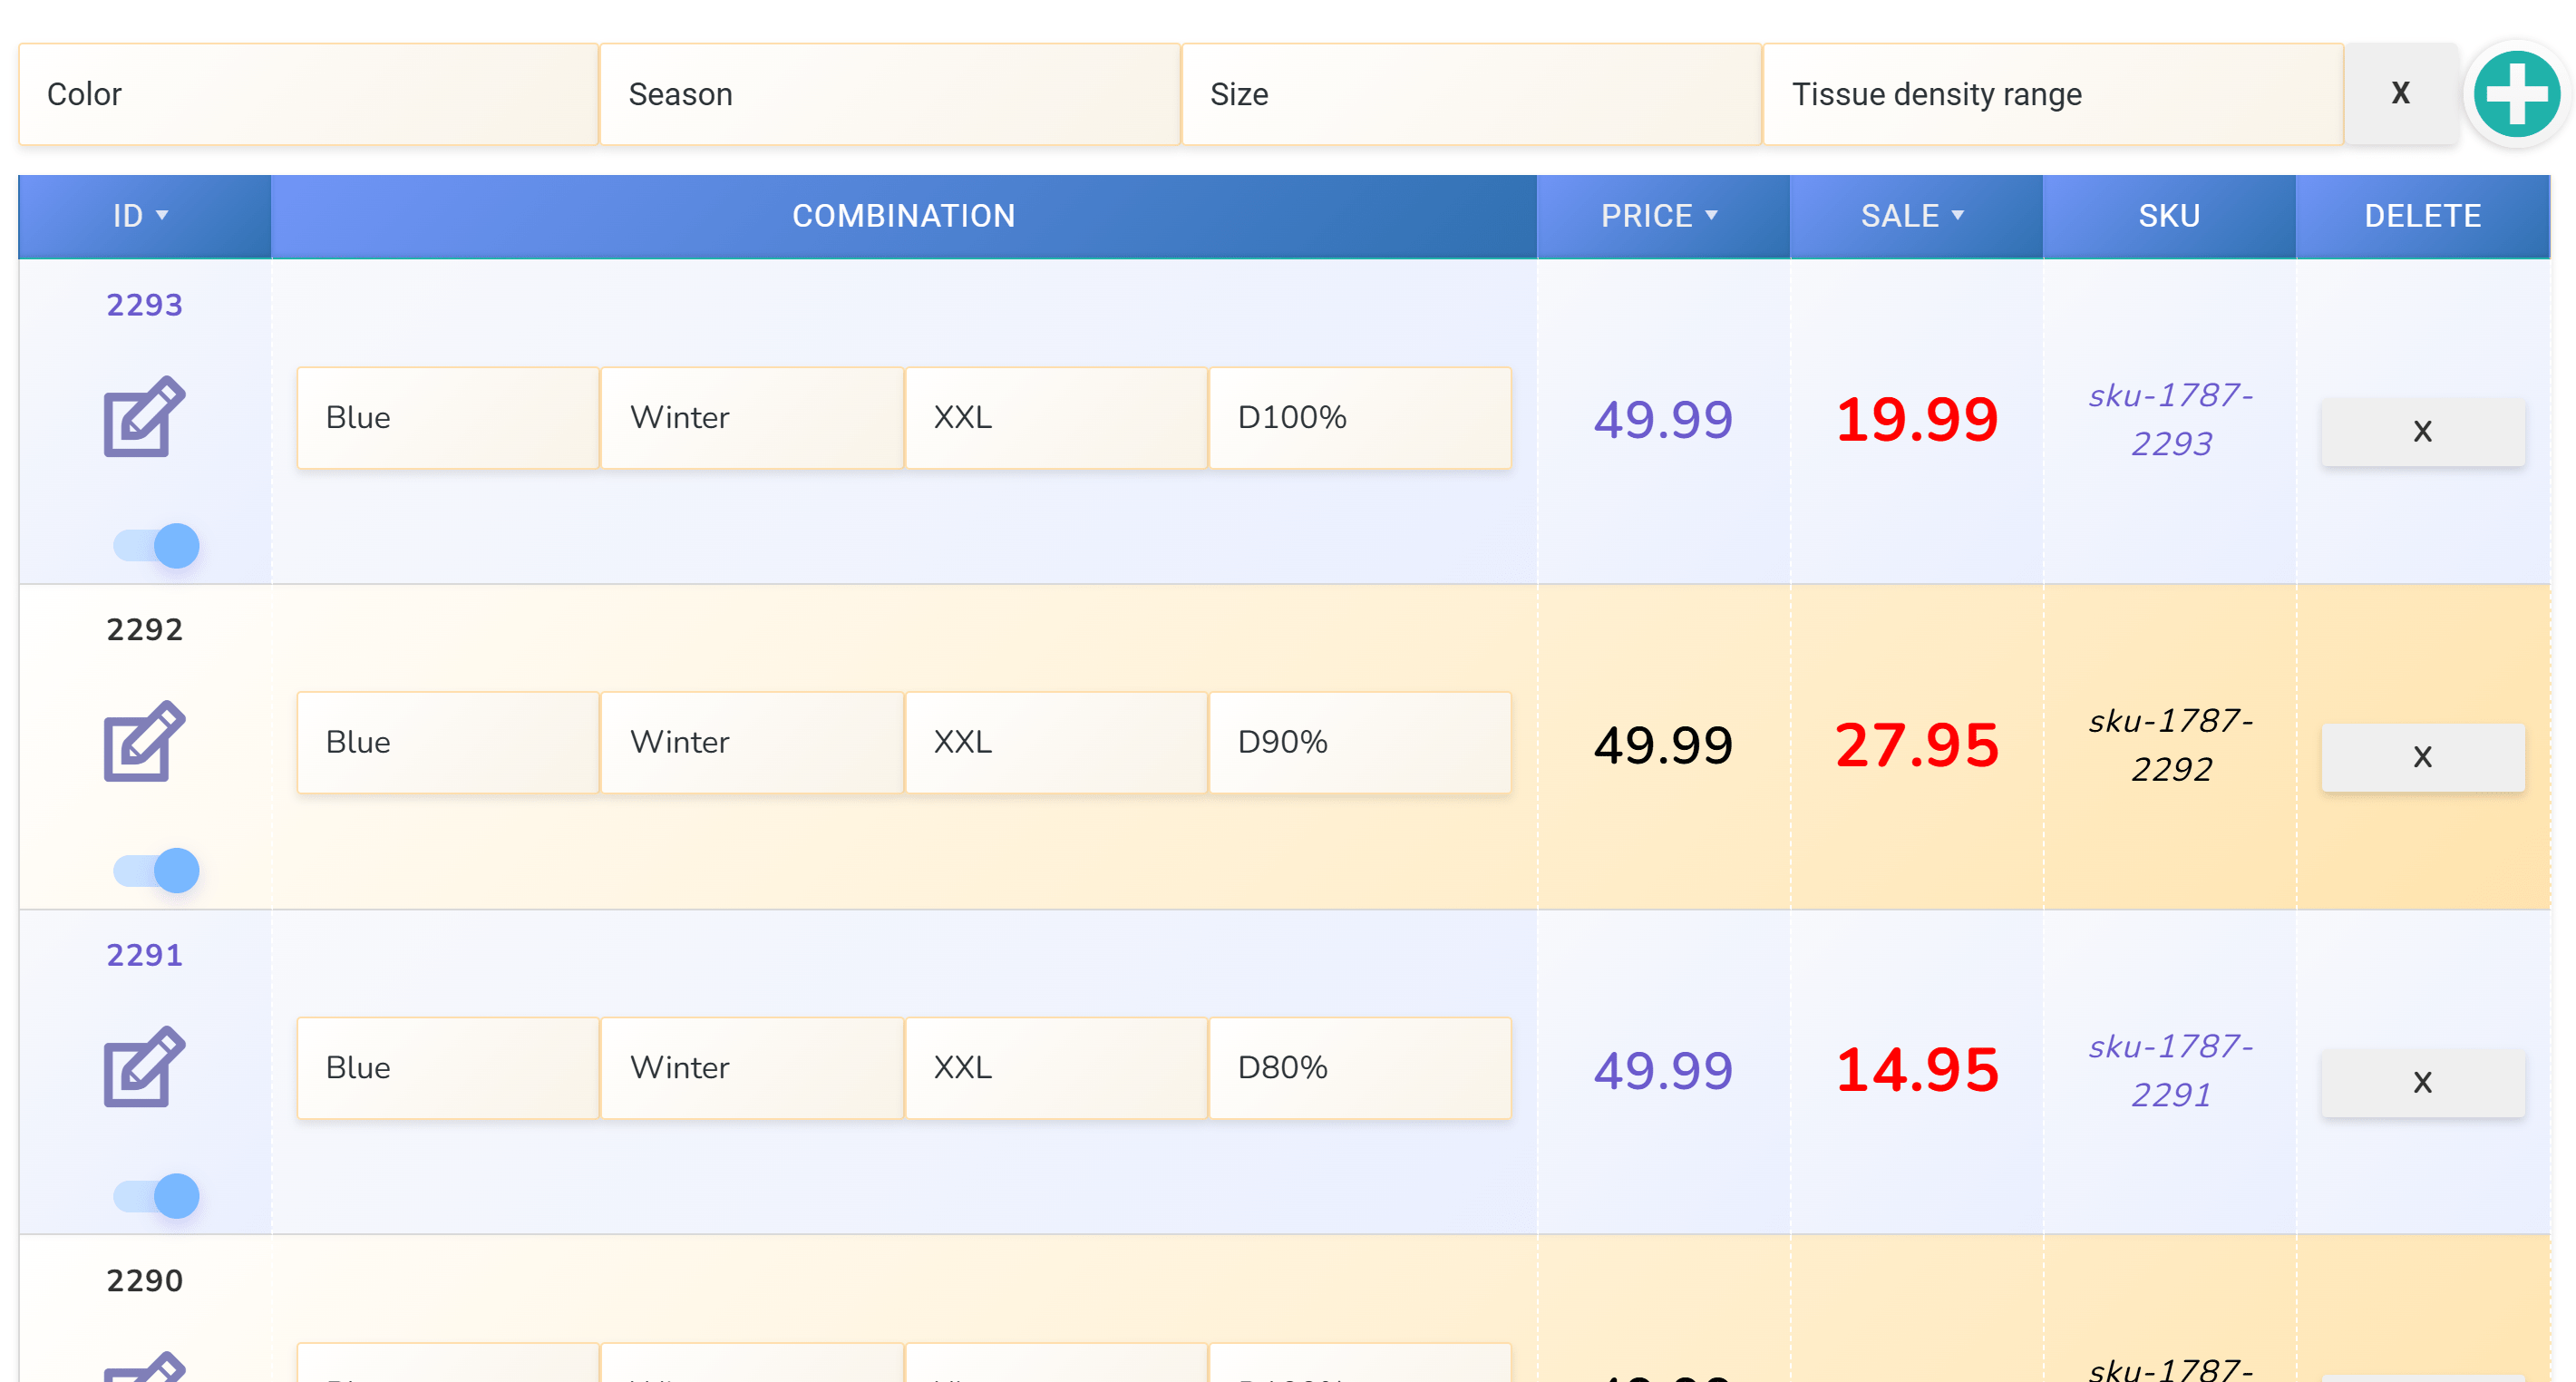Open edit icon for combination 2292
This screenshot has height=1382, width=2576.
pyautogui.click(x=144, y=742)
